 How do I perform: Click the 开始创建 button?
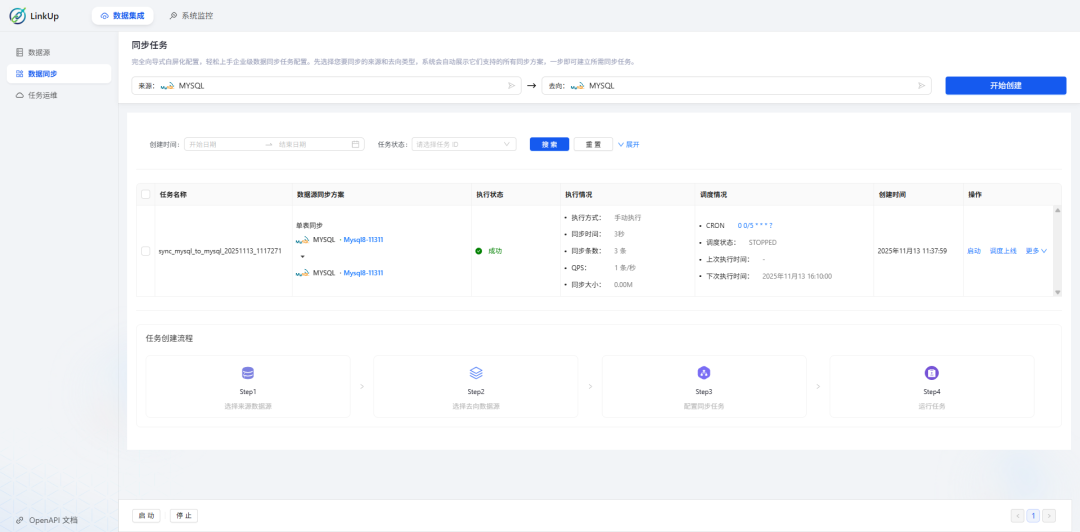pyautogui.click(x=1006, y=85)
